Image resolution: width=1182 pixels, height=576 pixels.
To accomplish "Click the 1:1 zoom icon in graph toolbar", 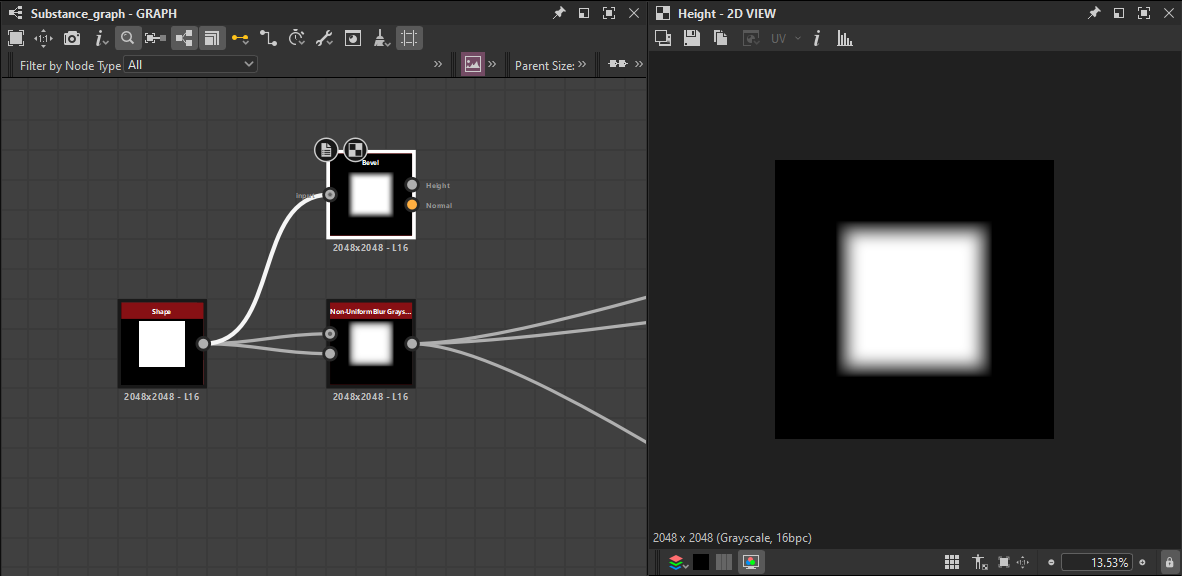I will coord(43,38).
